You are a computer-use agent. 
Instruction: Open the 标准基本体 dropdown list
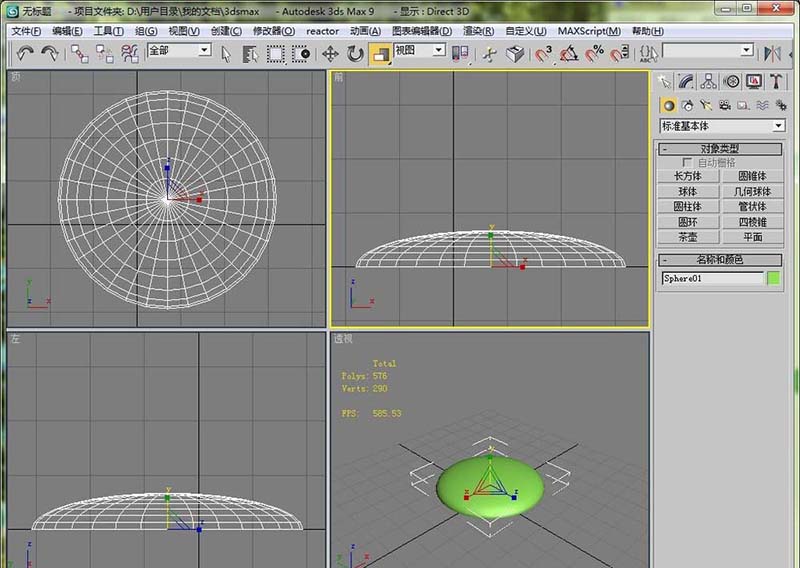pyautogui.click(x=778, y=126)
